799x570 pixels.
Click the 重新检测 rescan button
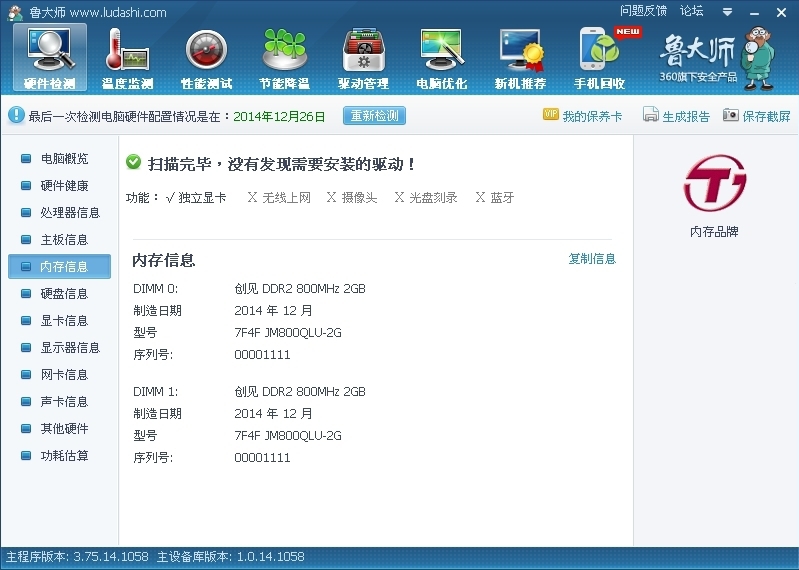tap(375, 116)
